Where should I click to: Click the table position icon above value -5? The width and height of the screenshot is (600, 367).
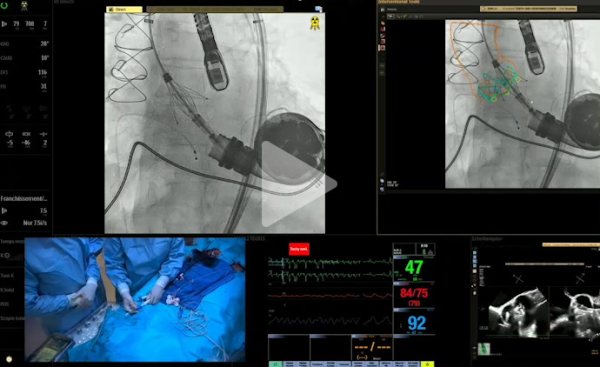9,134
